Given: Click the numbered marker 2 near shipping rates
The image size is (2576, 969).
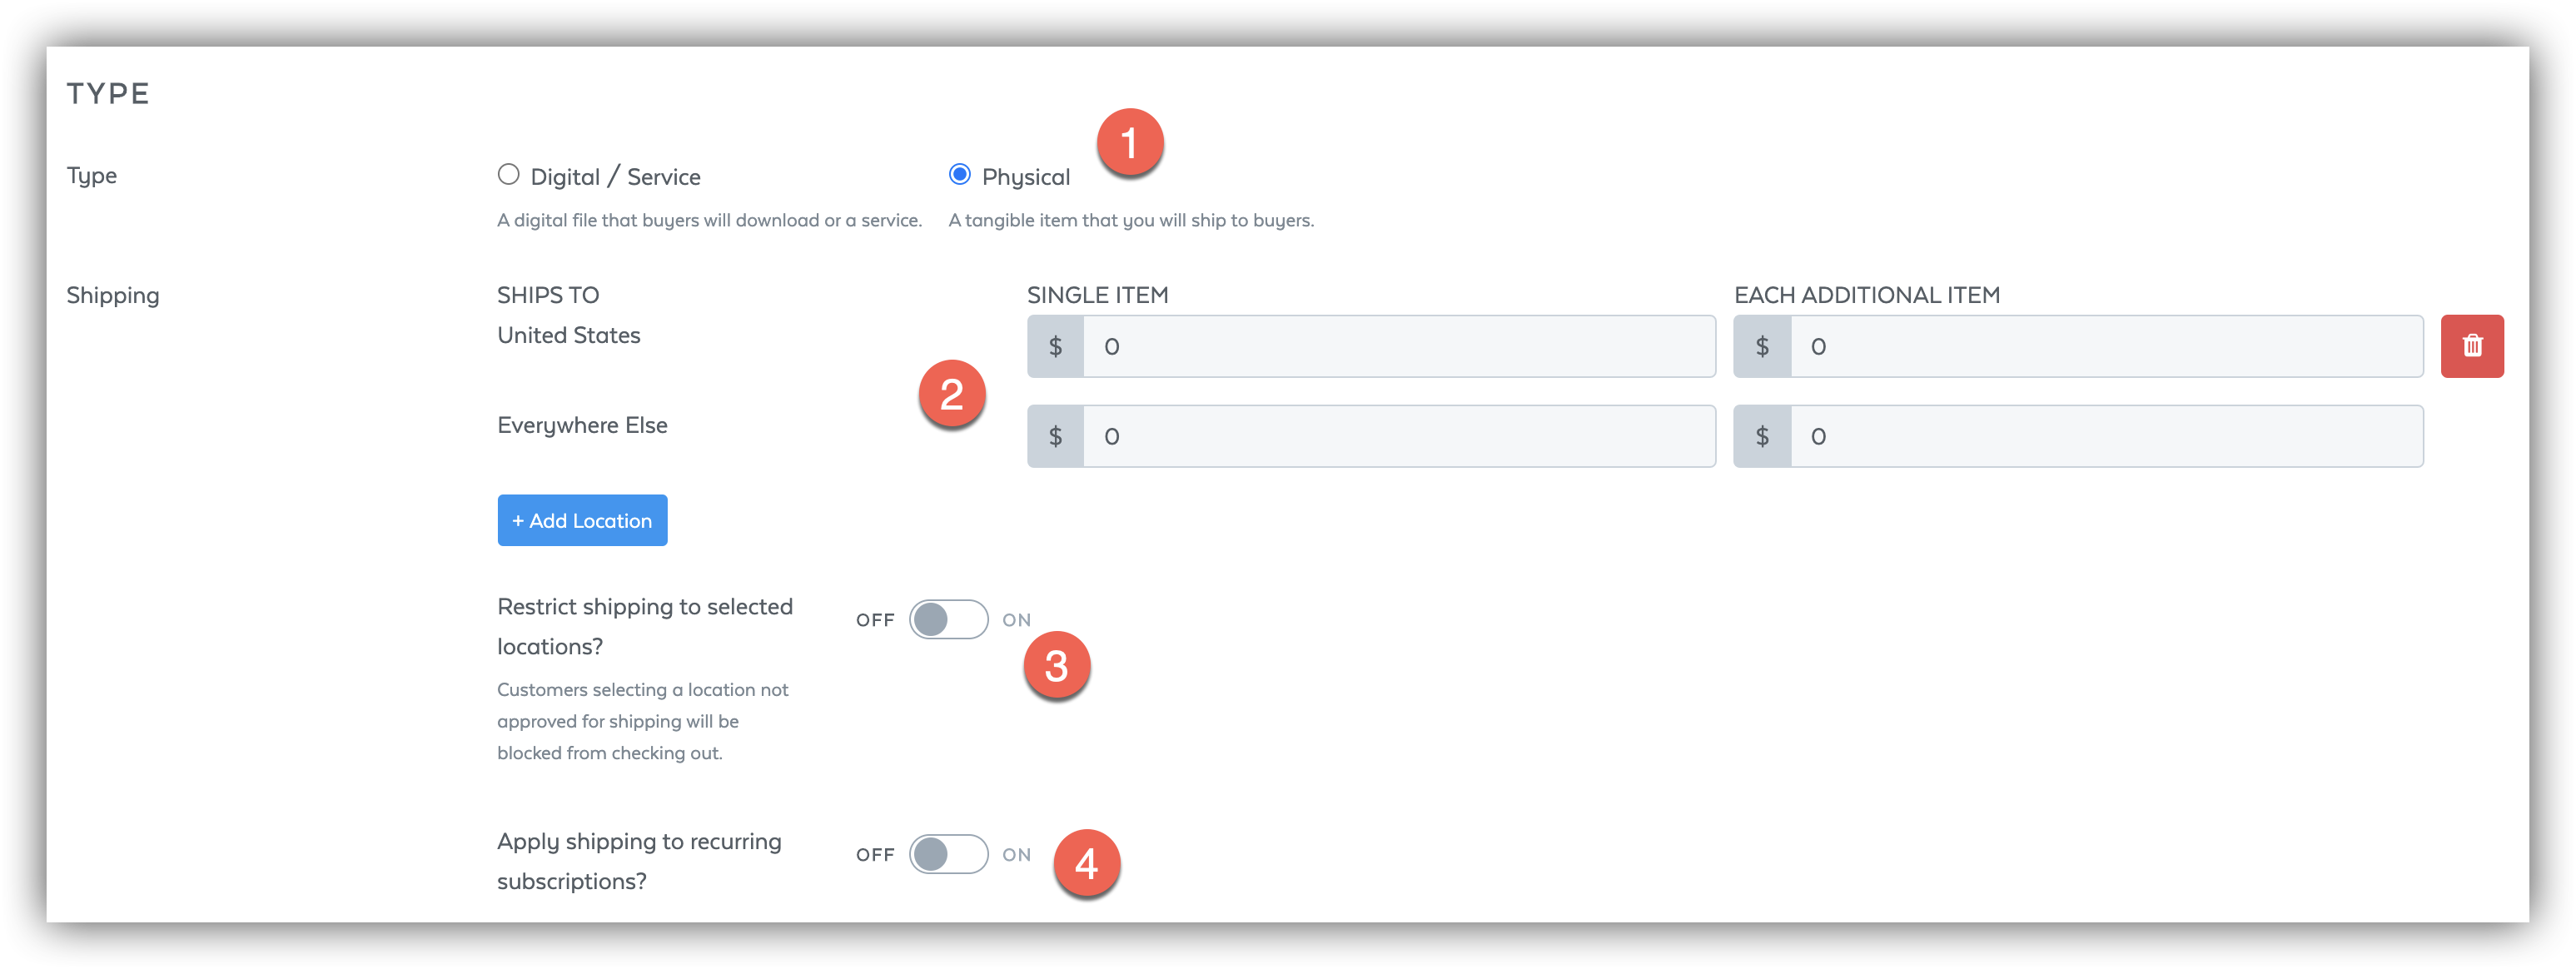Looking at the screenshot, I should pos(952,394).
